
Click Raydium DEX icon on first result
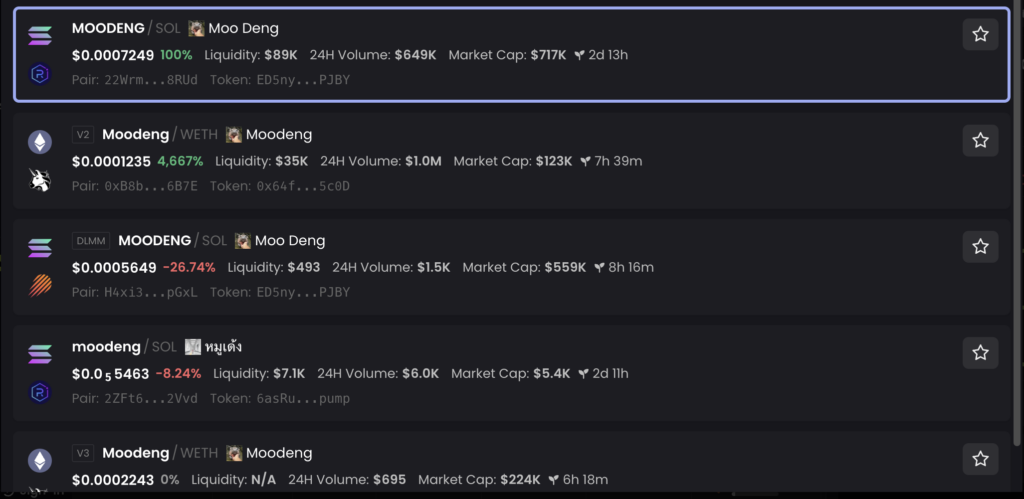(x=40, y=73)
